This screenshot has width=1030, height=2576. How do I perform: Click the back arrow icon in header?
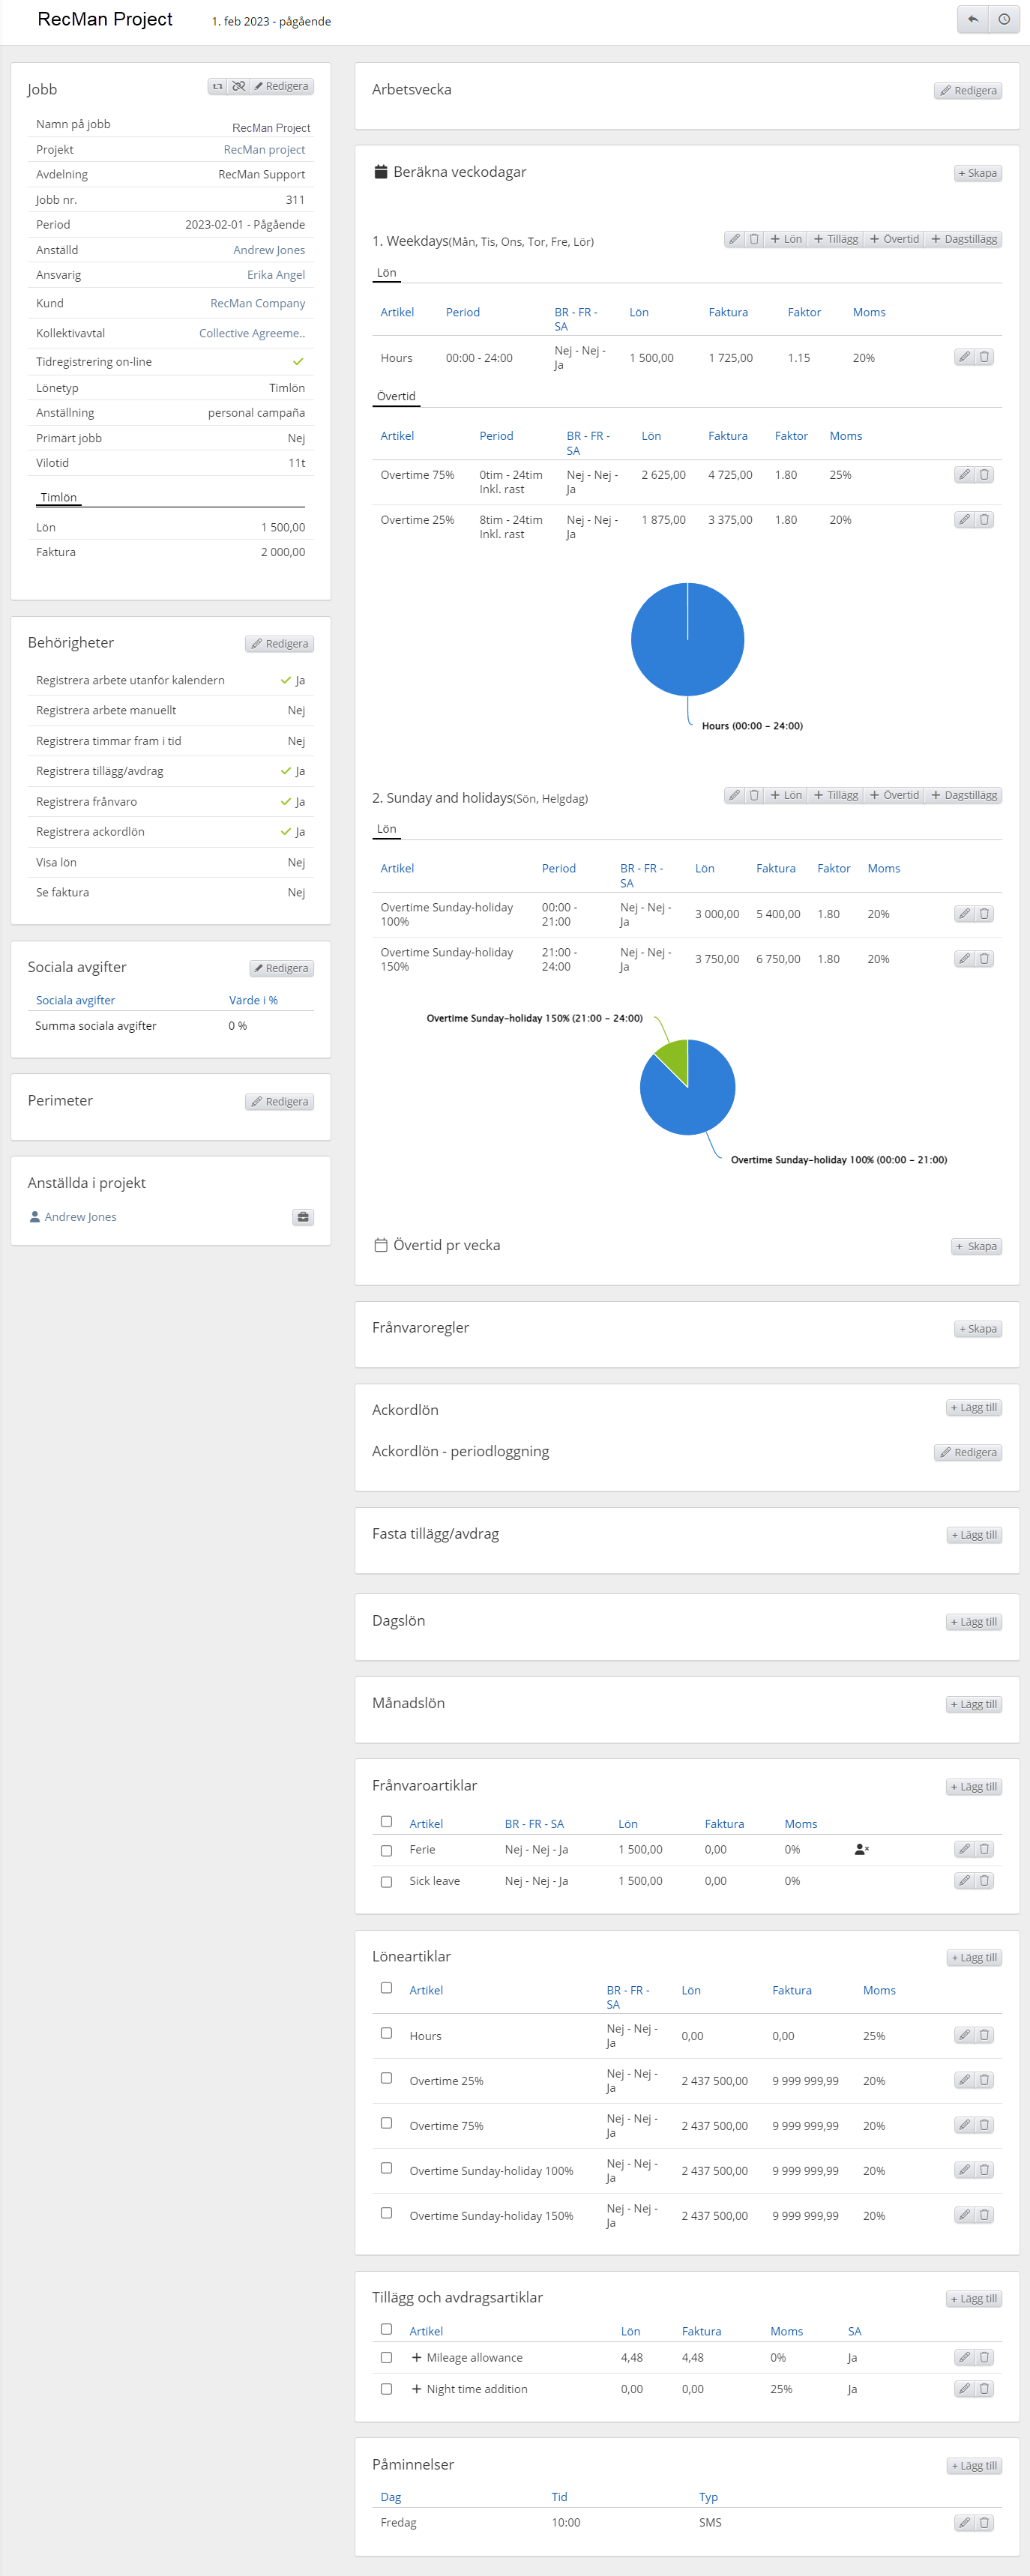972,19
